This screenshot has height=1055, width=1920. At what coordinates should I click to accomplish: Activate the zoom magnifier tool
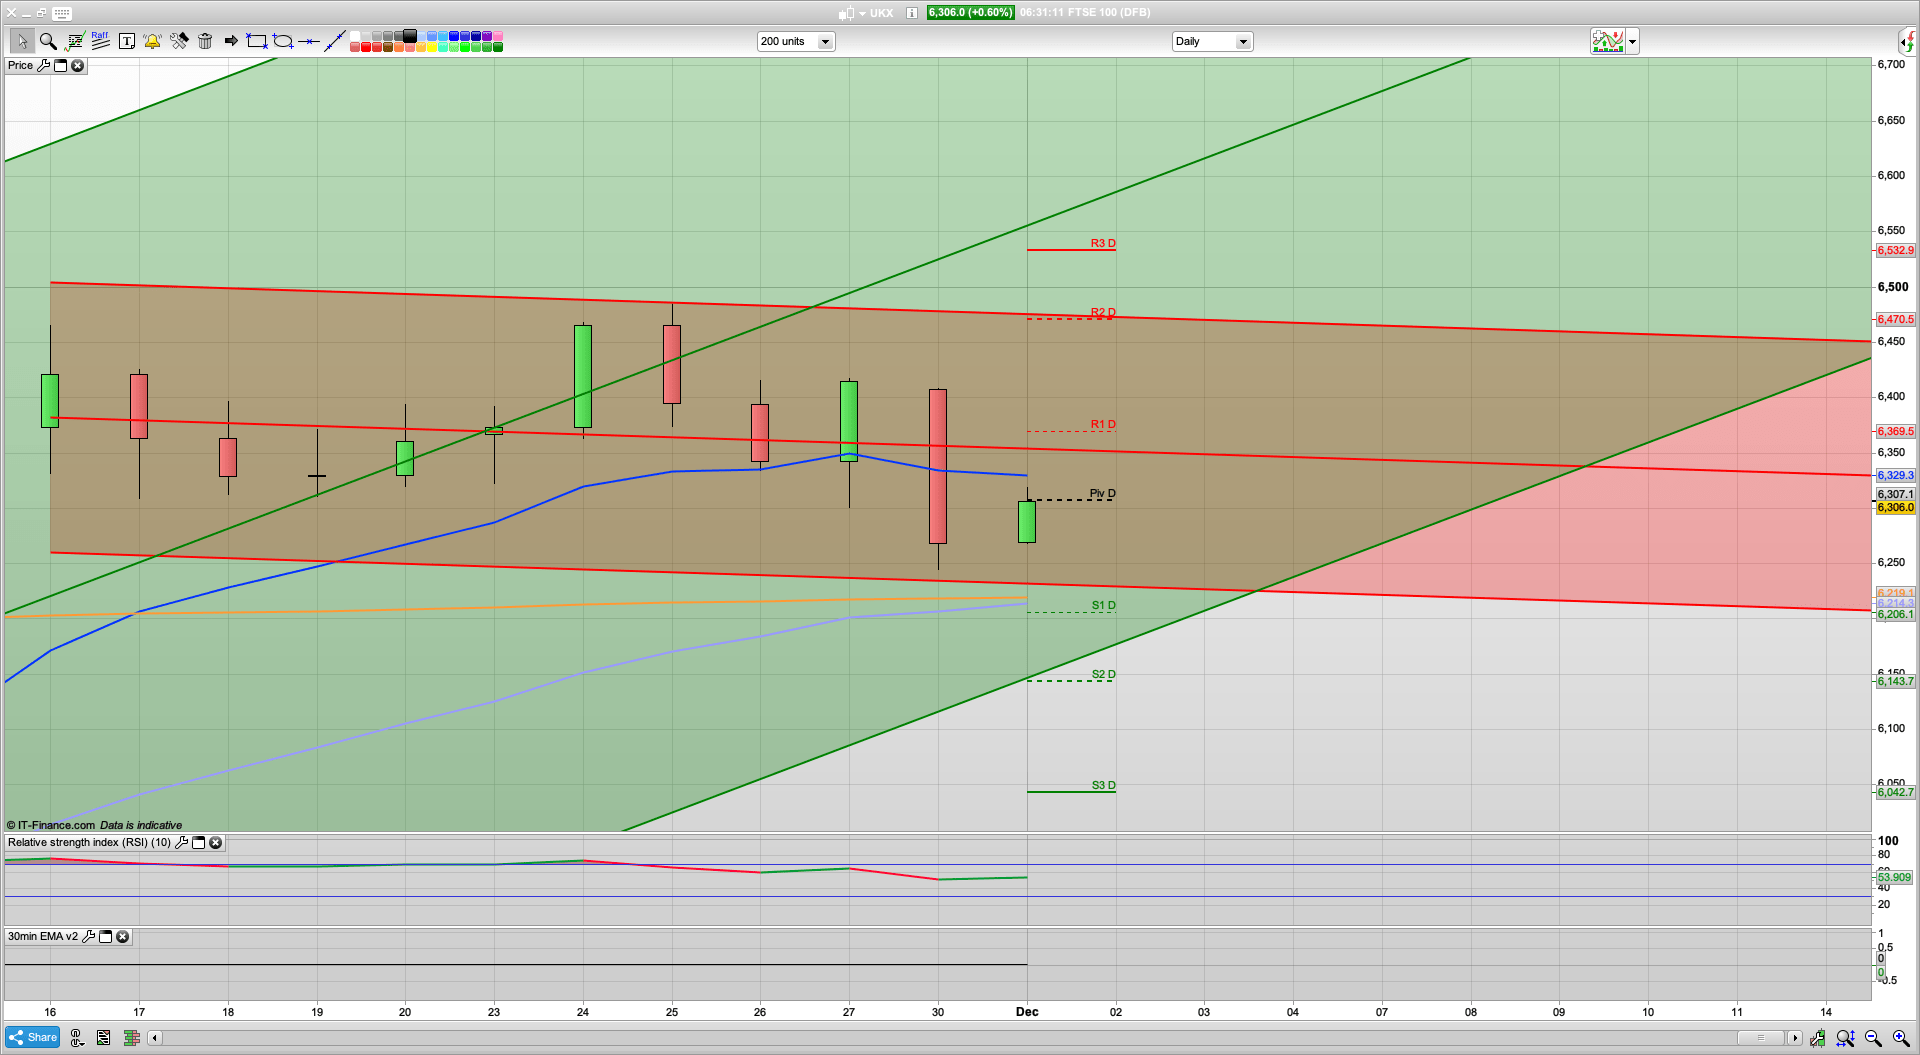48,41
